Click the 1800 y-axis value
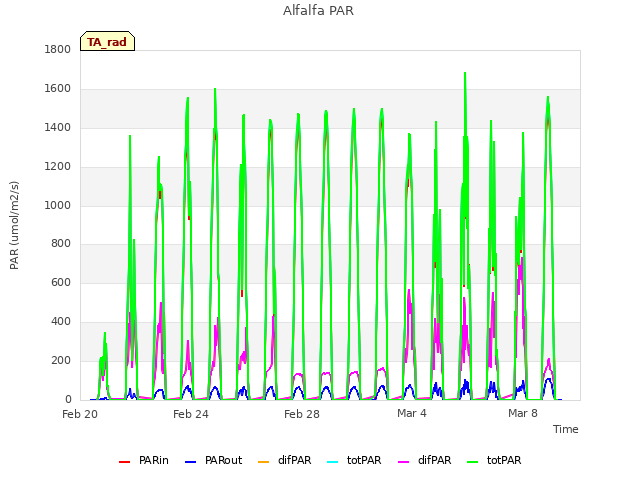The image size is (640, 480). (x=58, y=49)
